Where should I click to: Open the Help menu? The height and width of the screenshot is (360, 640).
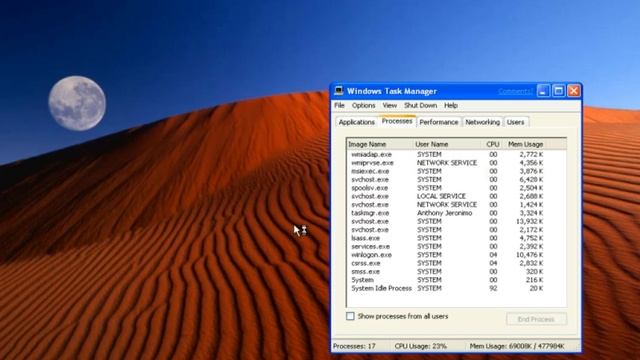(x=451, y=105)
